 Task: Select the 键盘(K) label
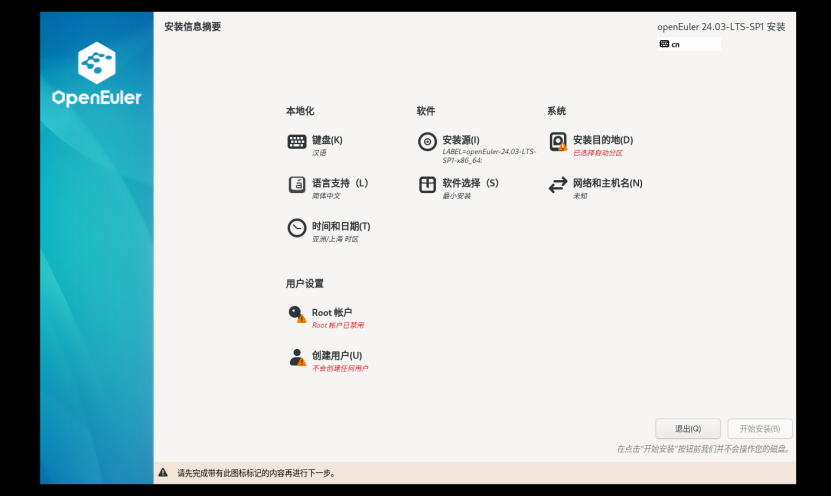coord(327,140)
